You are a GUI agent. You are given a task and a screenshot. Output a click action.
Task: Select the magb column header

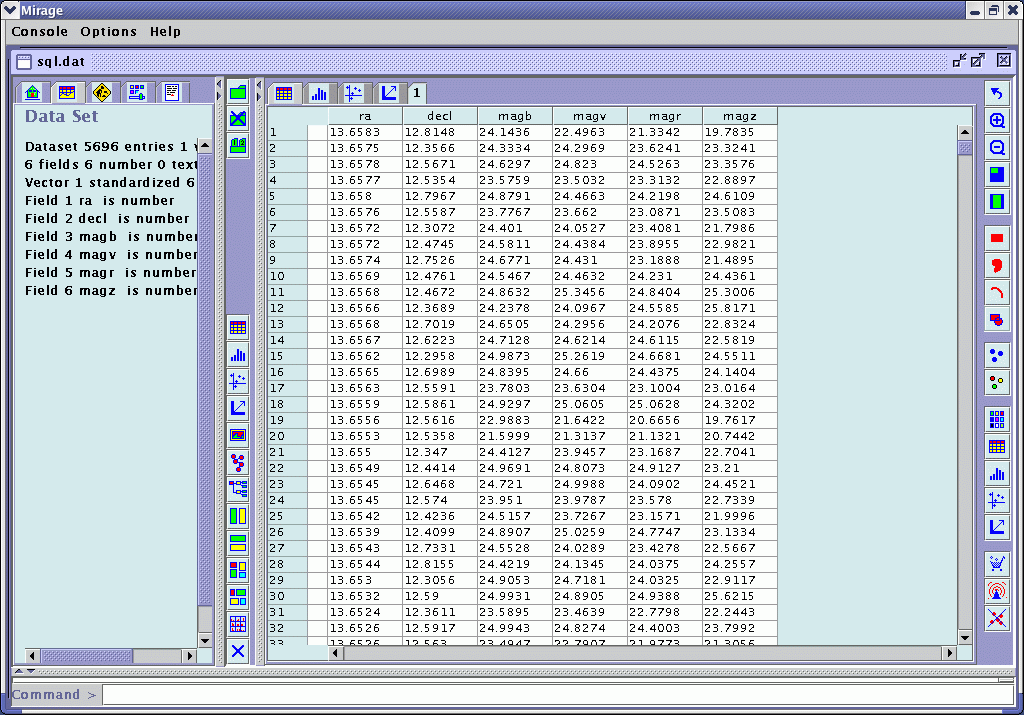coord(515,116)
